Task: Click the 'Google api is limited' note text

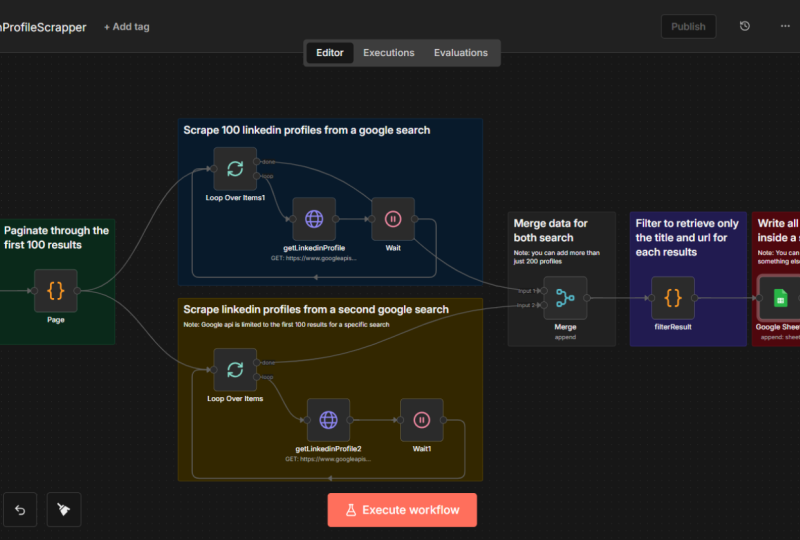Action: 286,325
